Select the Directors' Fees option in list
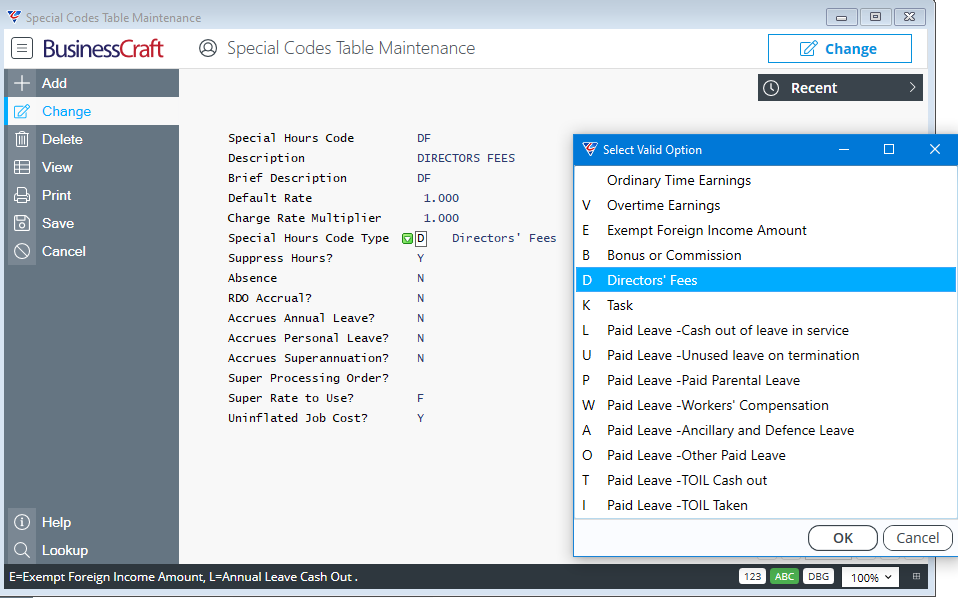This screenshot has width=958, height=598. [x=766, y=280]
